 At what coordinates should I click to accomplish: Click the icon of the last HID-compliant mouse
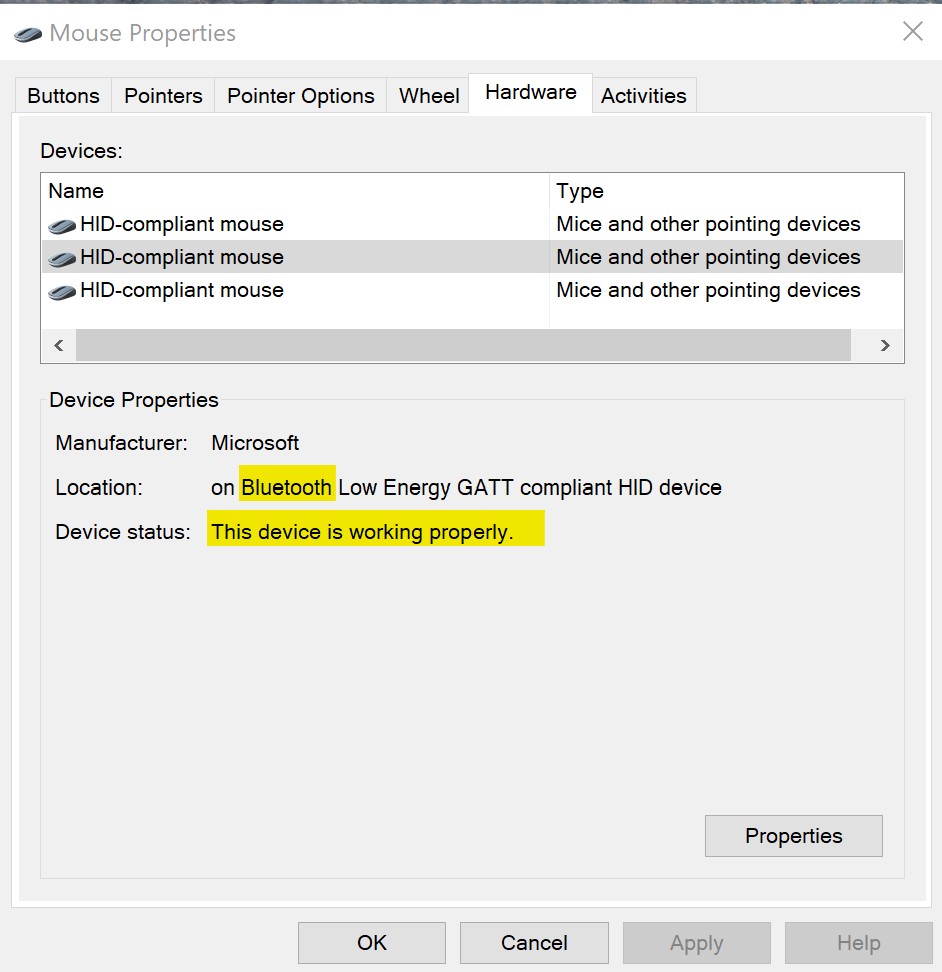pyautogui.click(x=62, y=292)
